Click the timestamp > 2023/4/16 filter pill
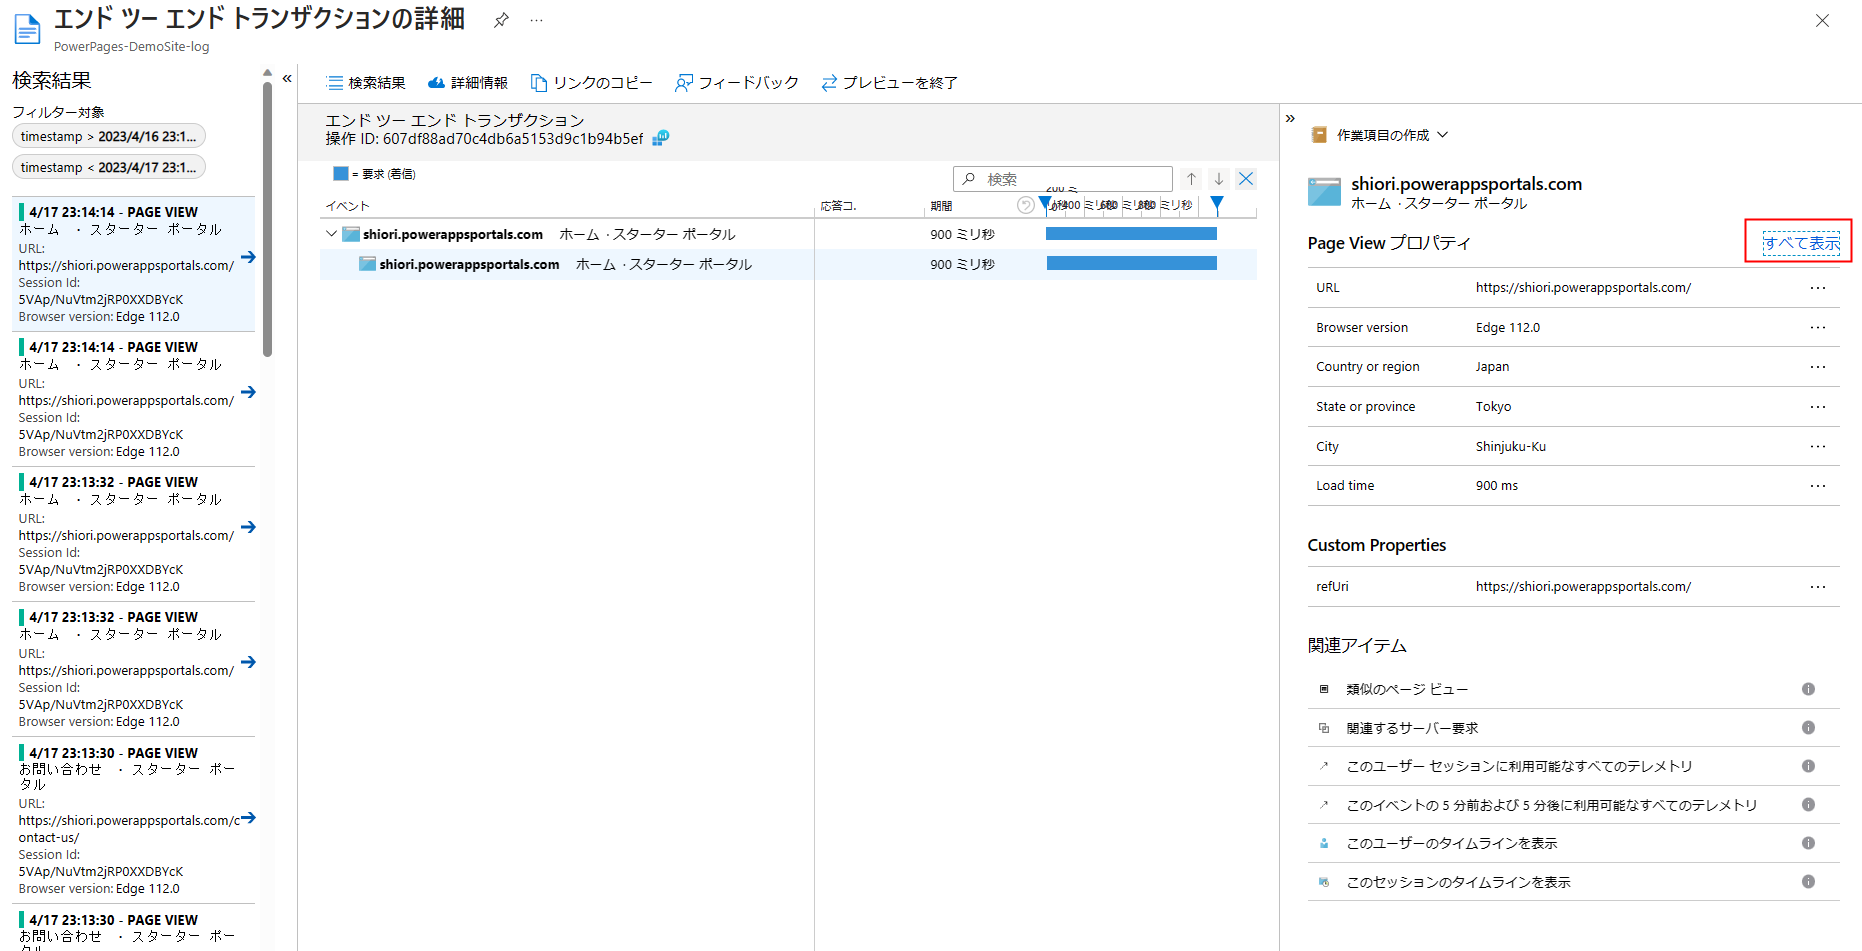Viewport: 1862px width, 951px height. click(x=109, y=136)
